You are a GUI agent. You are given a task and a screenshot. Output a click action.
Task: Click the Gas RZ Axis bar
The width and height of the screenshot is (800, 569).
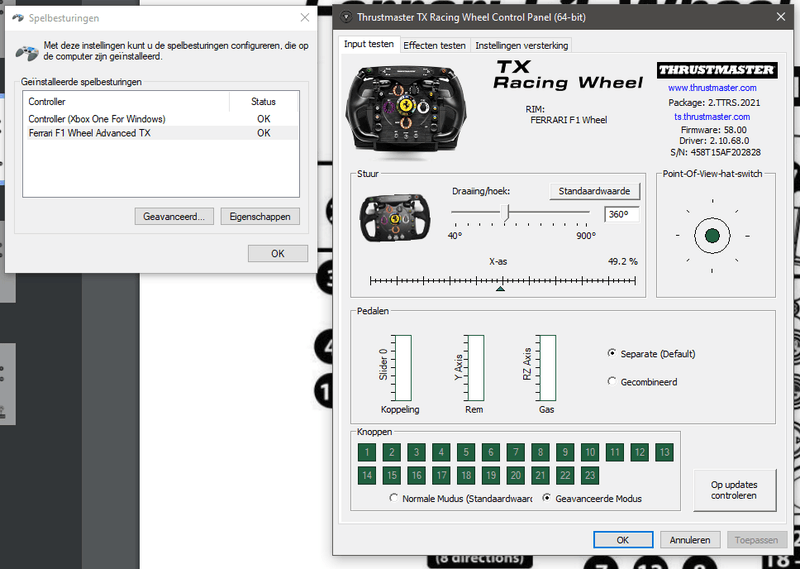click(548, 368)
